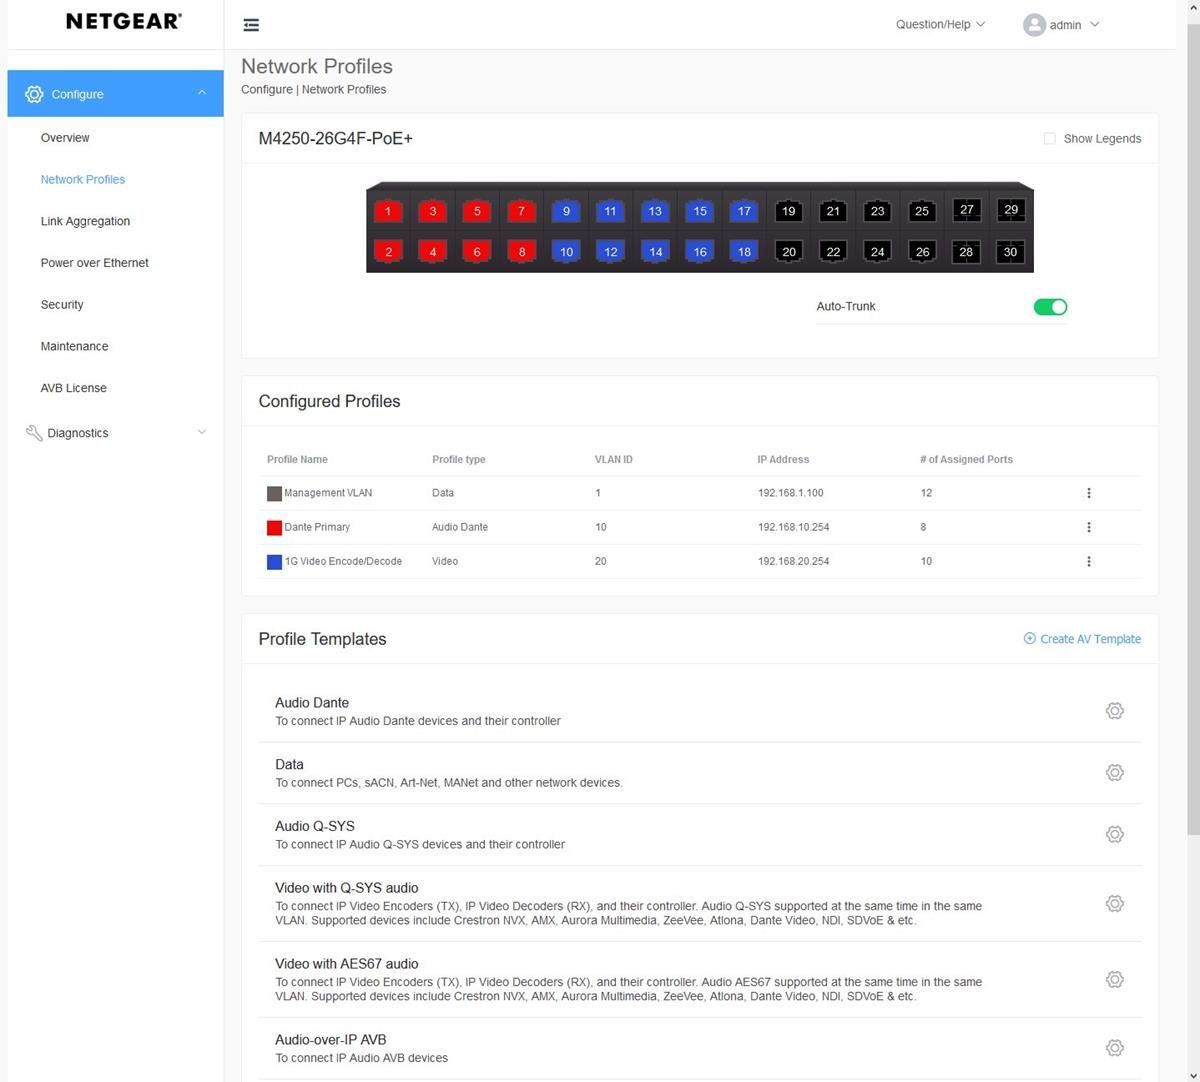Click the M4250-26G4F-PoE+ model name
The width and height of the screenshot is (1200, 1082).
point(336,139)
